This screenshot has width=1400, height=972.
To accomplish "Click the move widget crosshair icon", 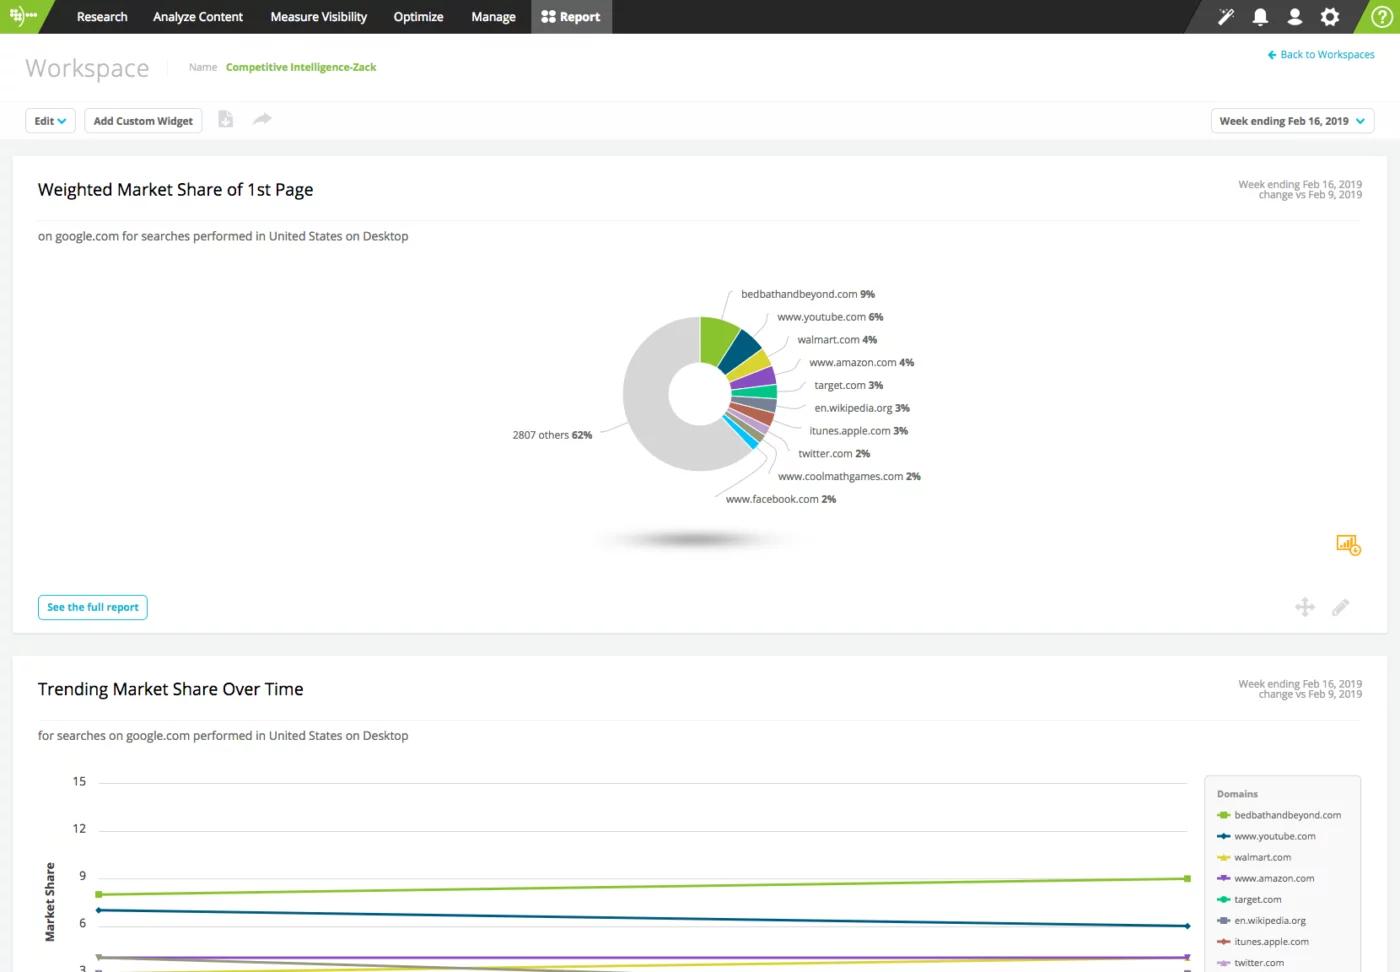I will click(1305, 607).
